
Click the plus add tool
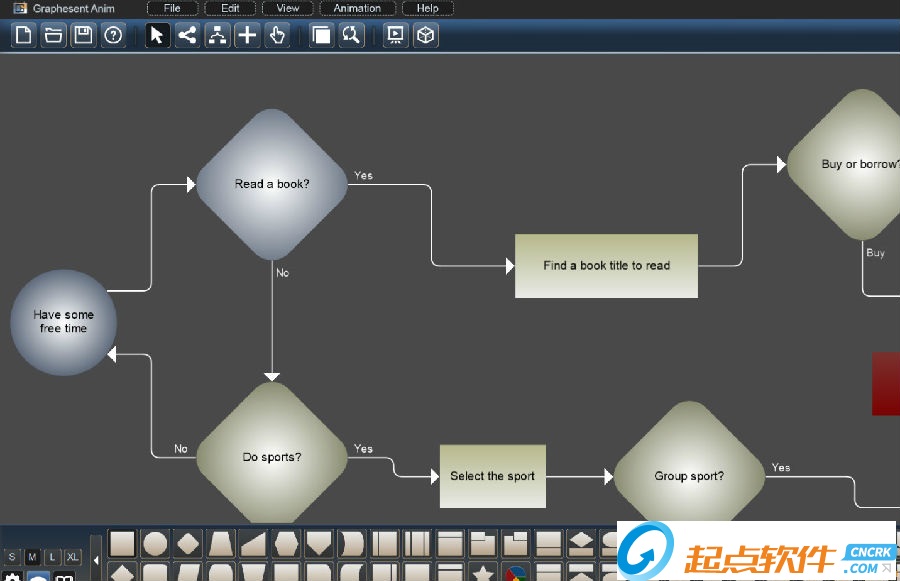pyautogui.click(x=247, y=35)
